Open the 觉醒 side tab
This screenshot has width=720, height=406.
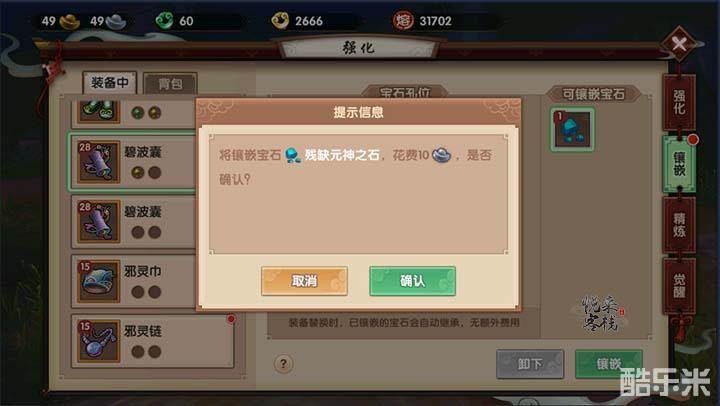click(679, 286)
